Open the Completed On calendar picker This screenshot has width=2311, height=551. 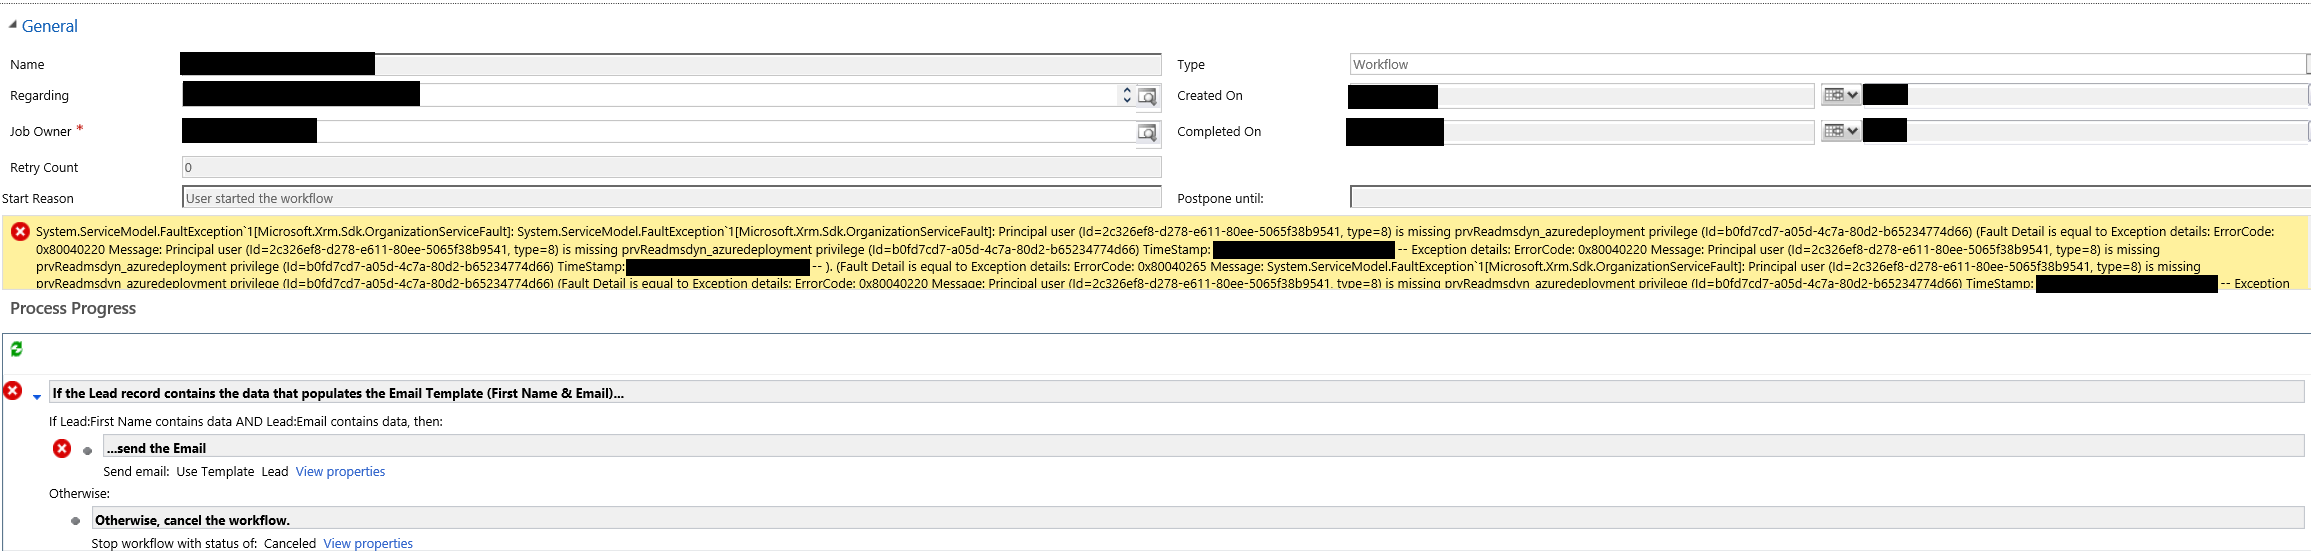(1840, 131)
